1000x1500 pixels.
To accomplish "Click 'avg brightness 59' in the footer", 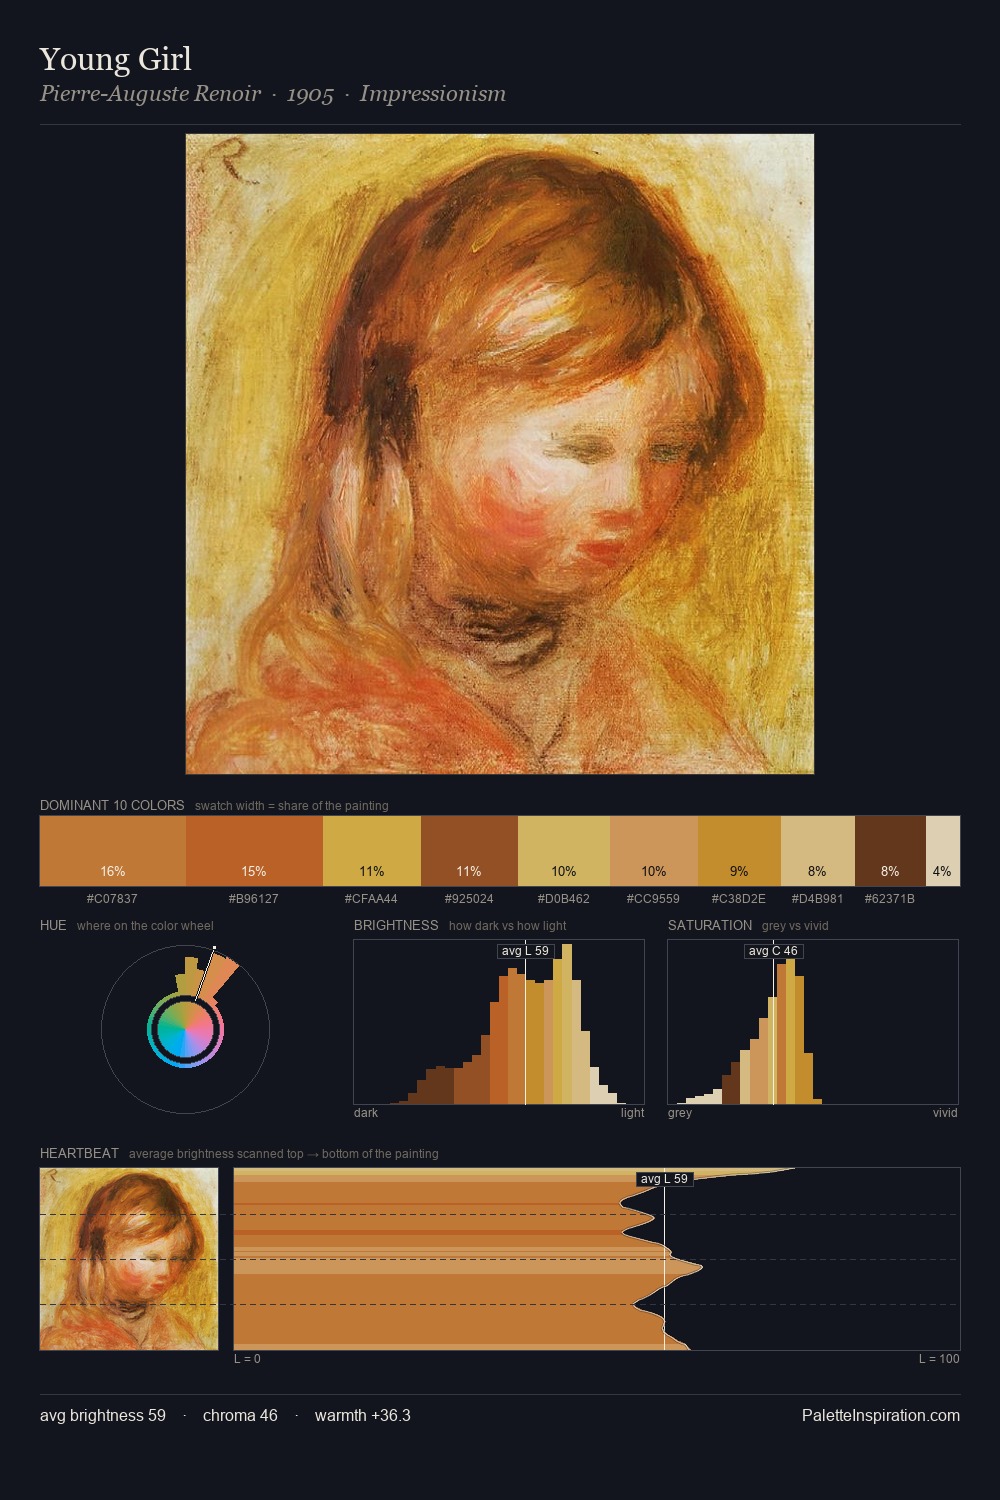I will 103,1415.
